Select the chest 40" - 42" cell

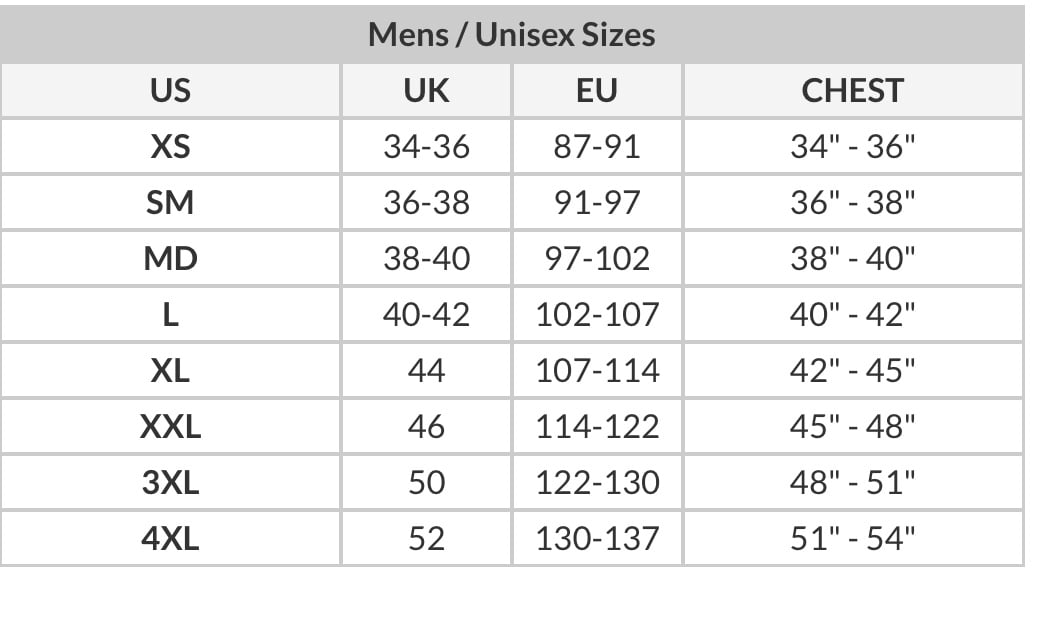pyautogui.click(x=853, y=315)
